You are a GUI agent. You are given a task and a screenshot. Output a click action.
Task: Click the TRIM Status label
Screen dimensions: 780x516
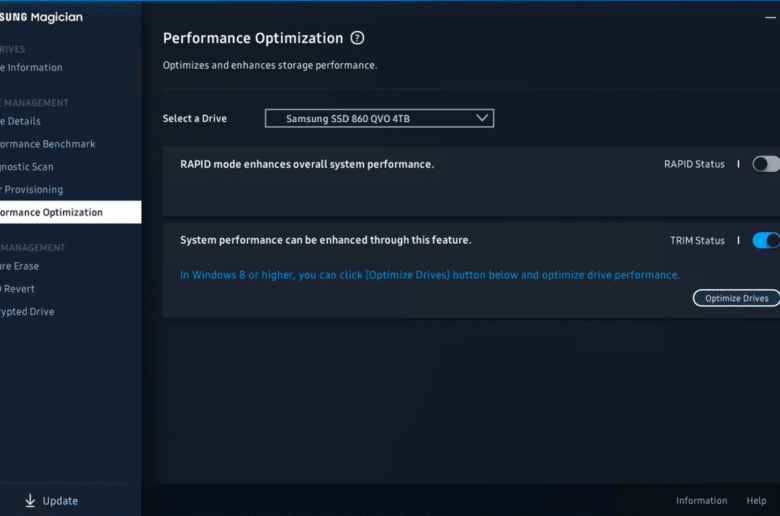coord(697,240)
